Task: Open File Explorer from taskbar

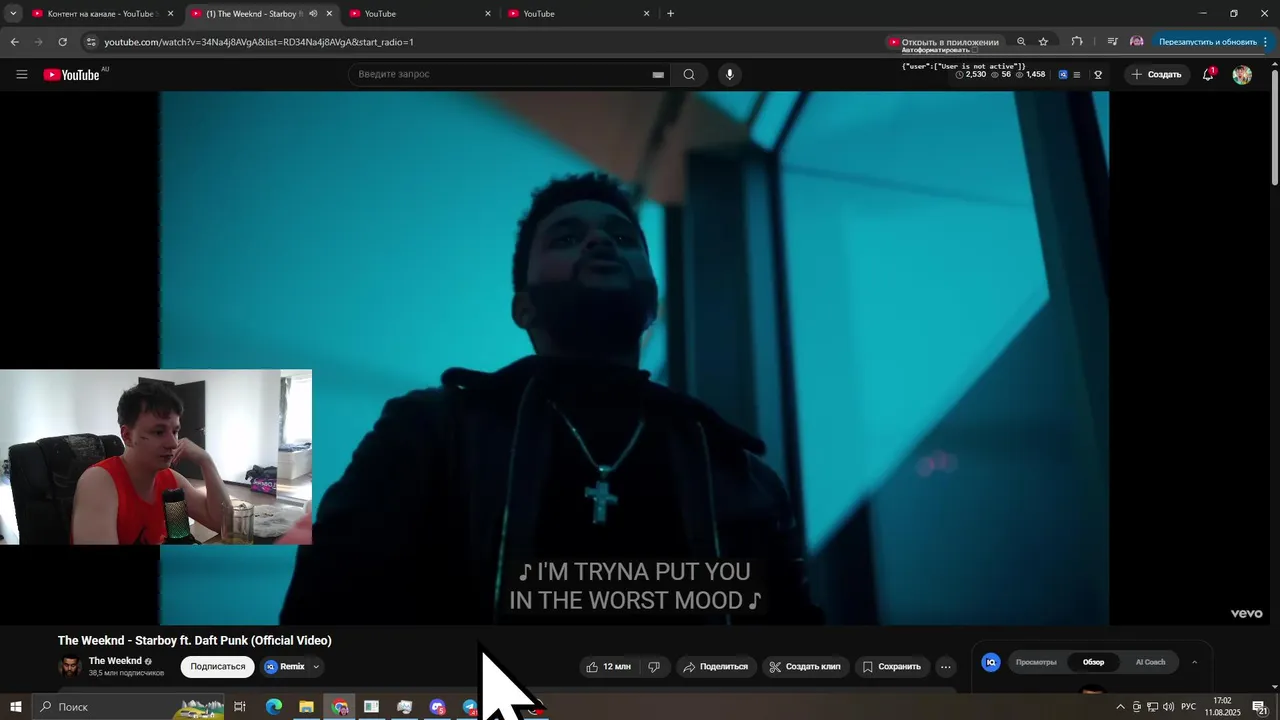Action: tap(306, 707)
